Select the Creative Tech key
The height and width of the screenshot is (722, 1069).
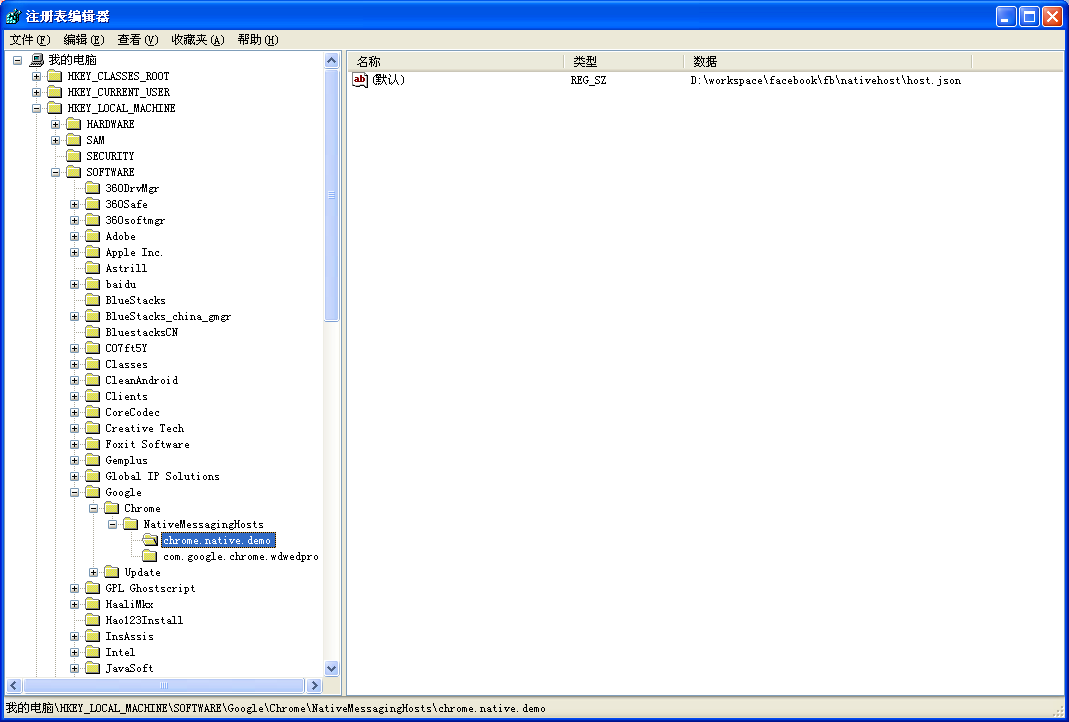(x=145, y=428)
